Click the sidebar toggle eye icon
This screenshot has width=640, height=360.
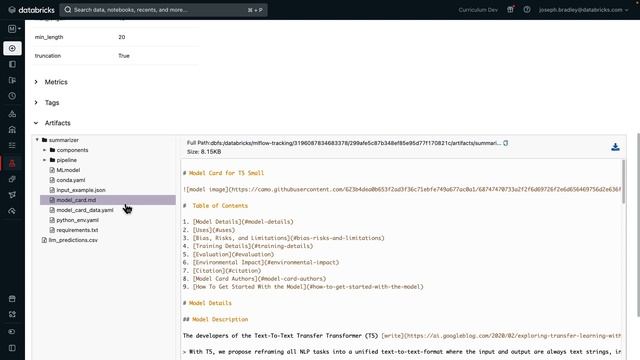12,331
